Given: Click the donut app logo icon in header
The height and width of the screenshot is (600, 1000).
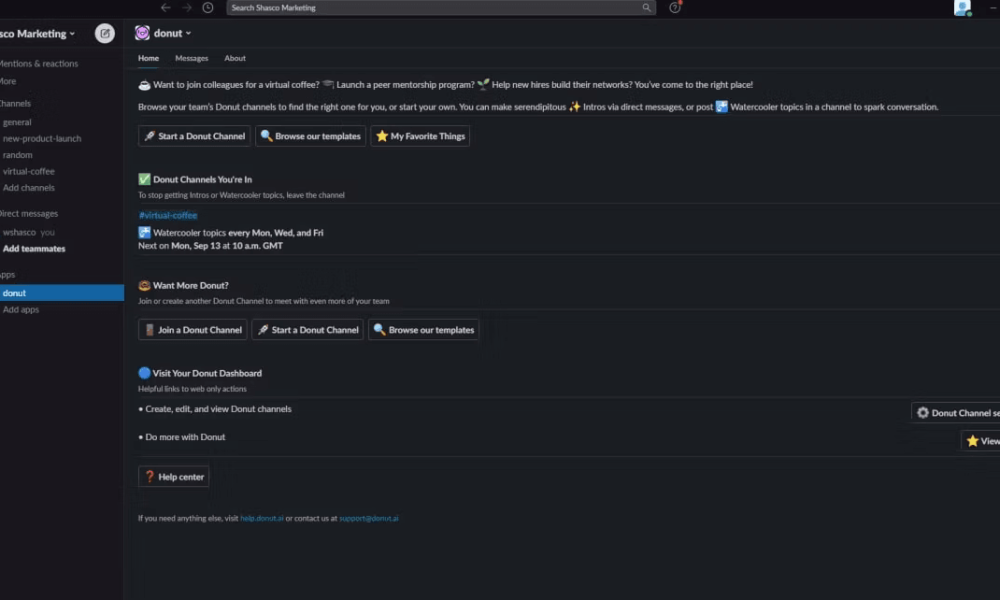Looking at the screenshot, I should click(142, 33).
